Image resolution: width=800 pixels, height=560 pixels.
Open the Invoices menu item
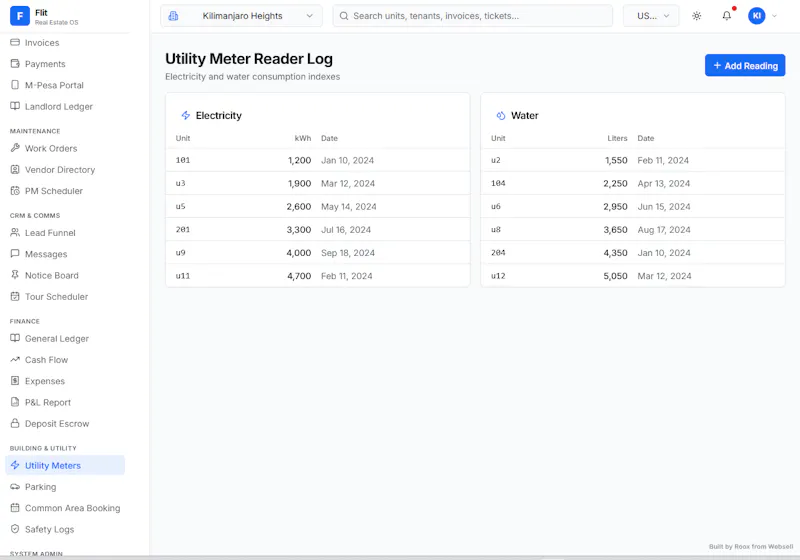tap(65, 42)
